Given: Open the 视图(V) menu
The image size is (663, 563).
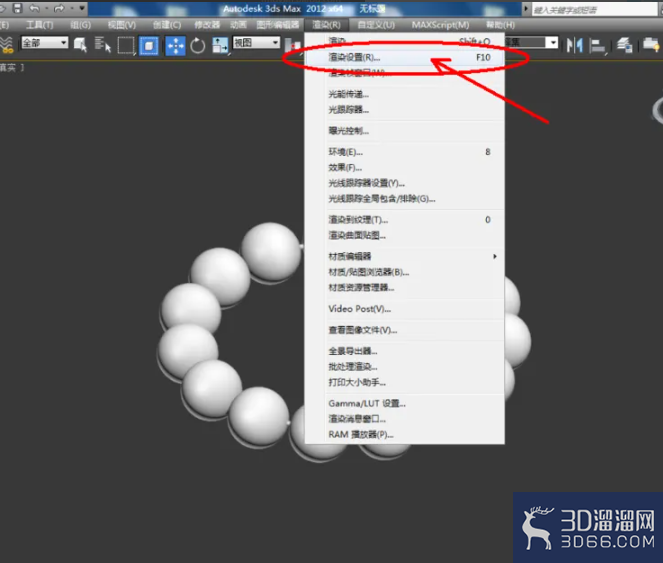Looking at the screenshot, I should [122, 25].
